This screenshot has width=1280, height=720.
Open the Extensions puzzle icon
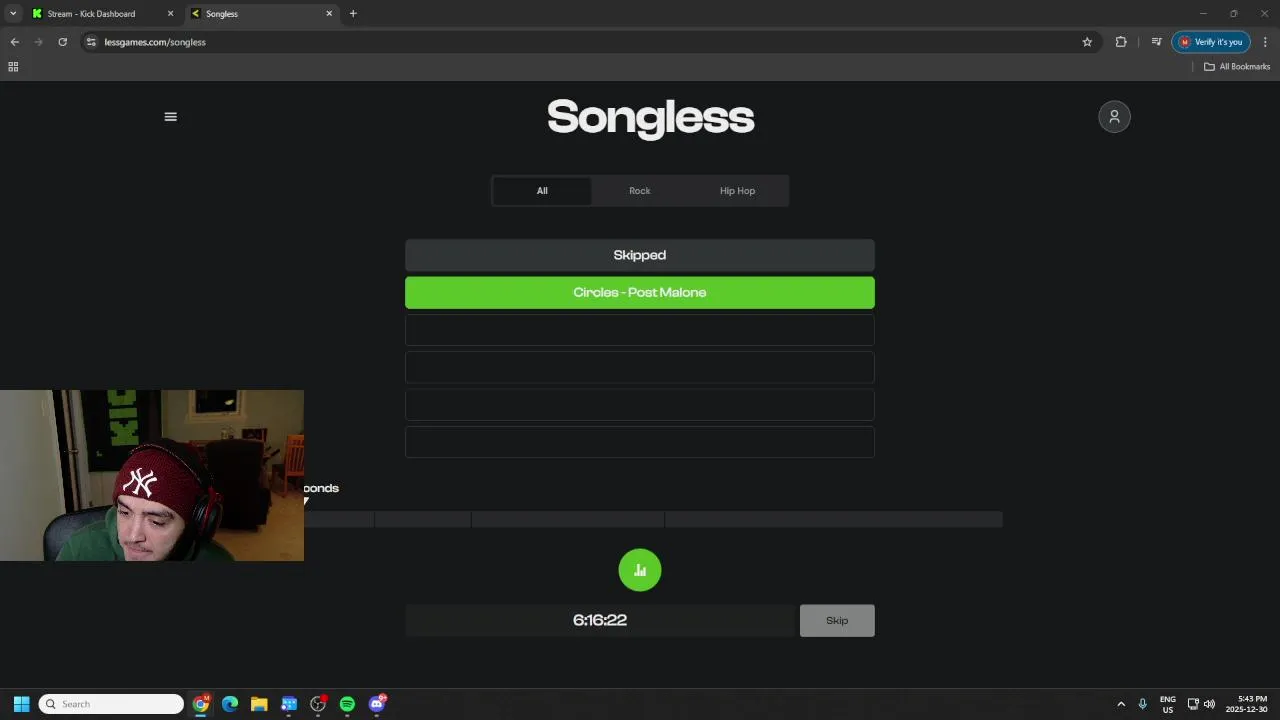(1120, 42)
